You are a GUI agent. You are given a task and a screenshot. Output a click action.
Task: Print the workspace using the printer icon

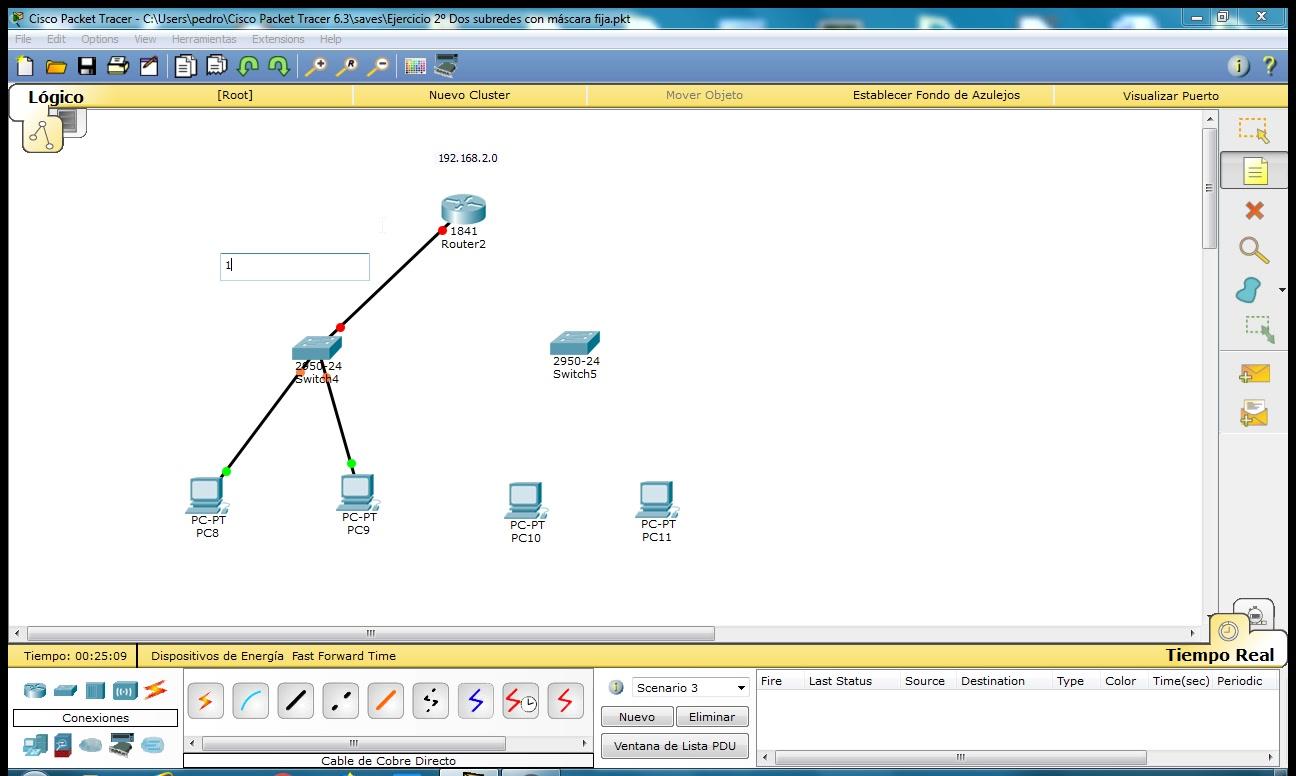(x=118, y=66)
